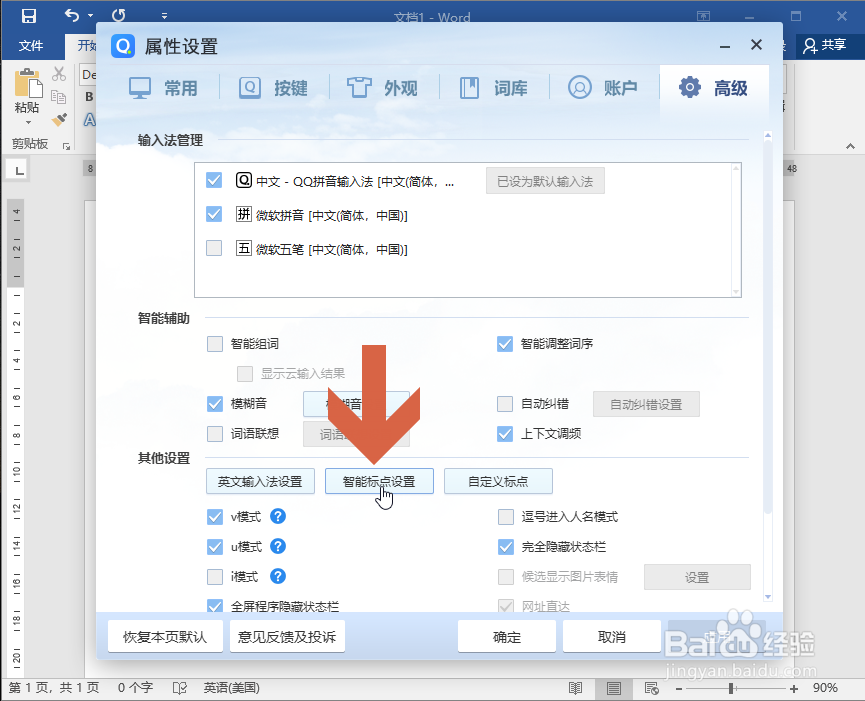Screen dimensions: 865x701
Task: Click the 粘贴 paste icon in Word
Action: coord(28,83)
